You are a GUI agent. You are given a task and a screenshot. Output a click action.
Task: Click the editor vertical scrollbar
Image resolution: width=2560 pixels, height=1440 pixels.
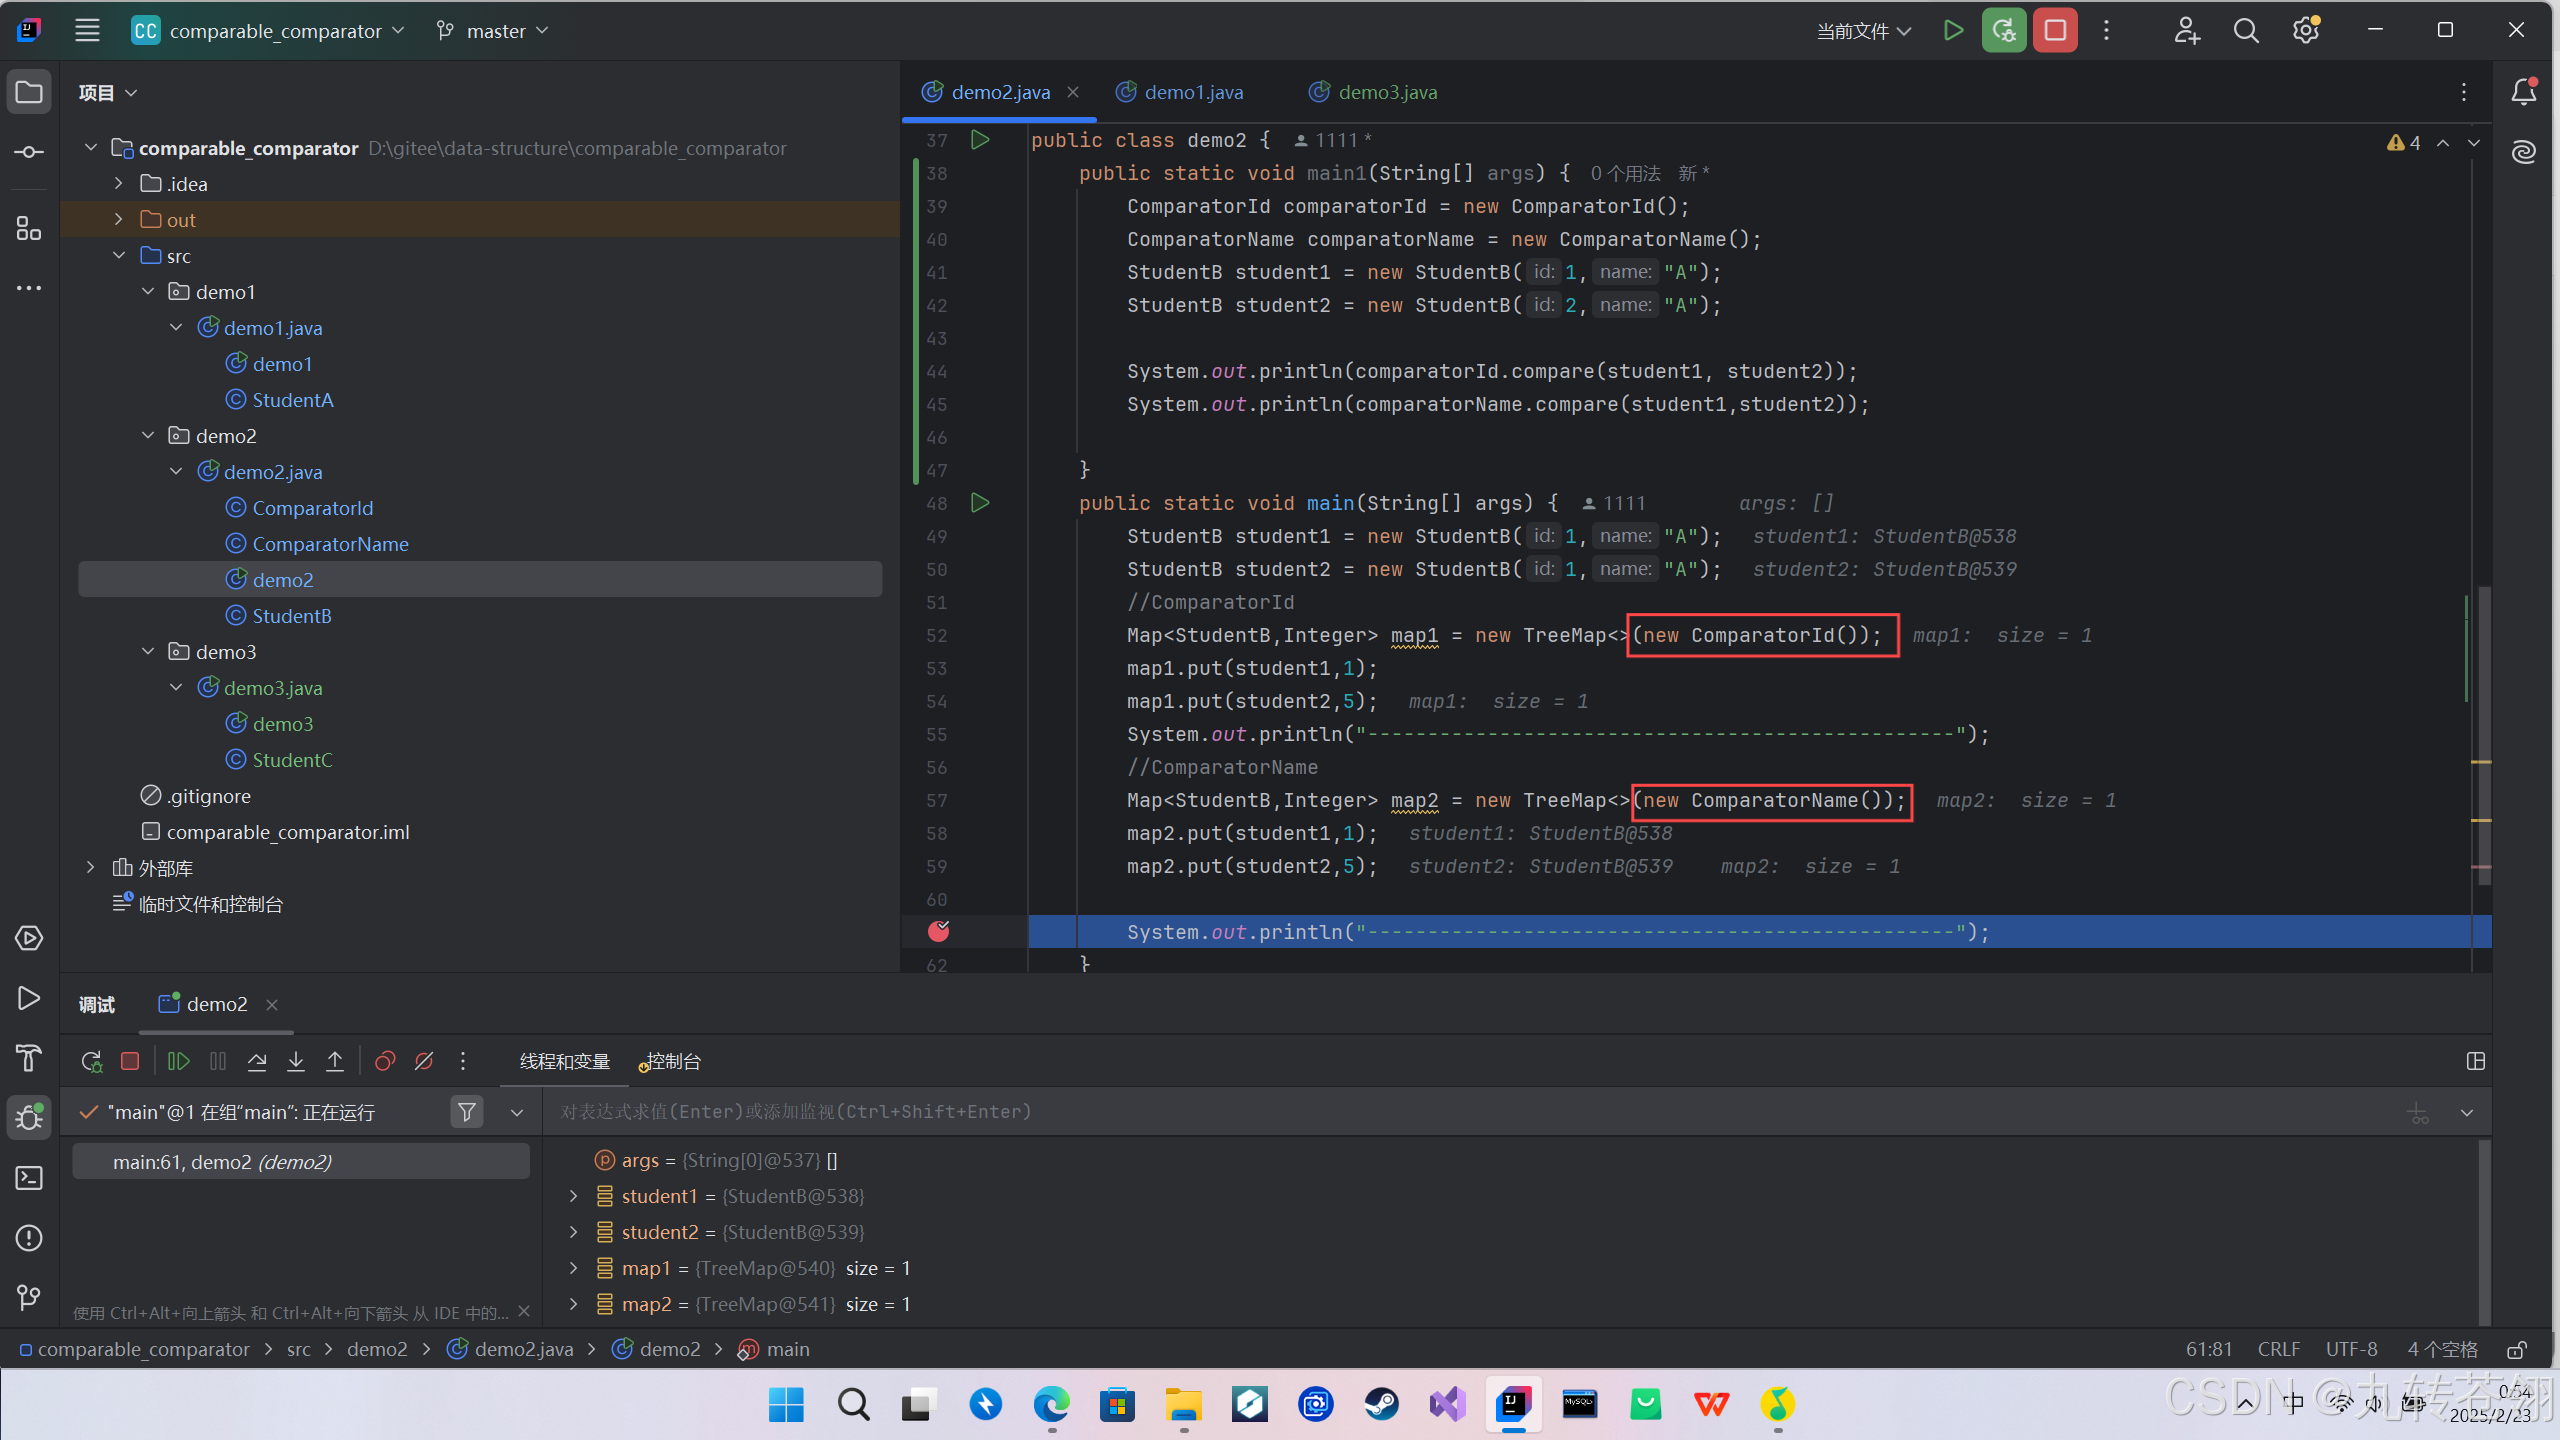2482,735
